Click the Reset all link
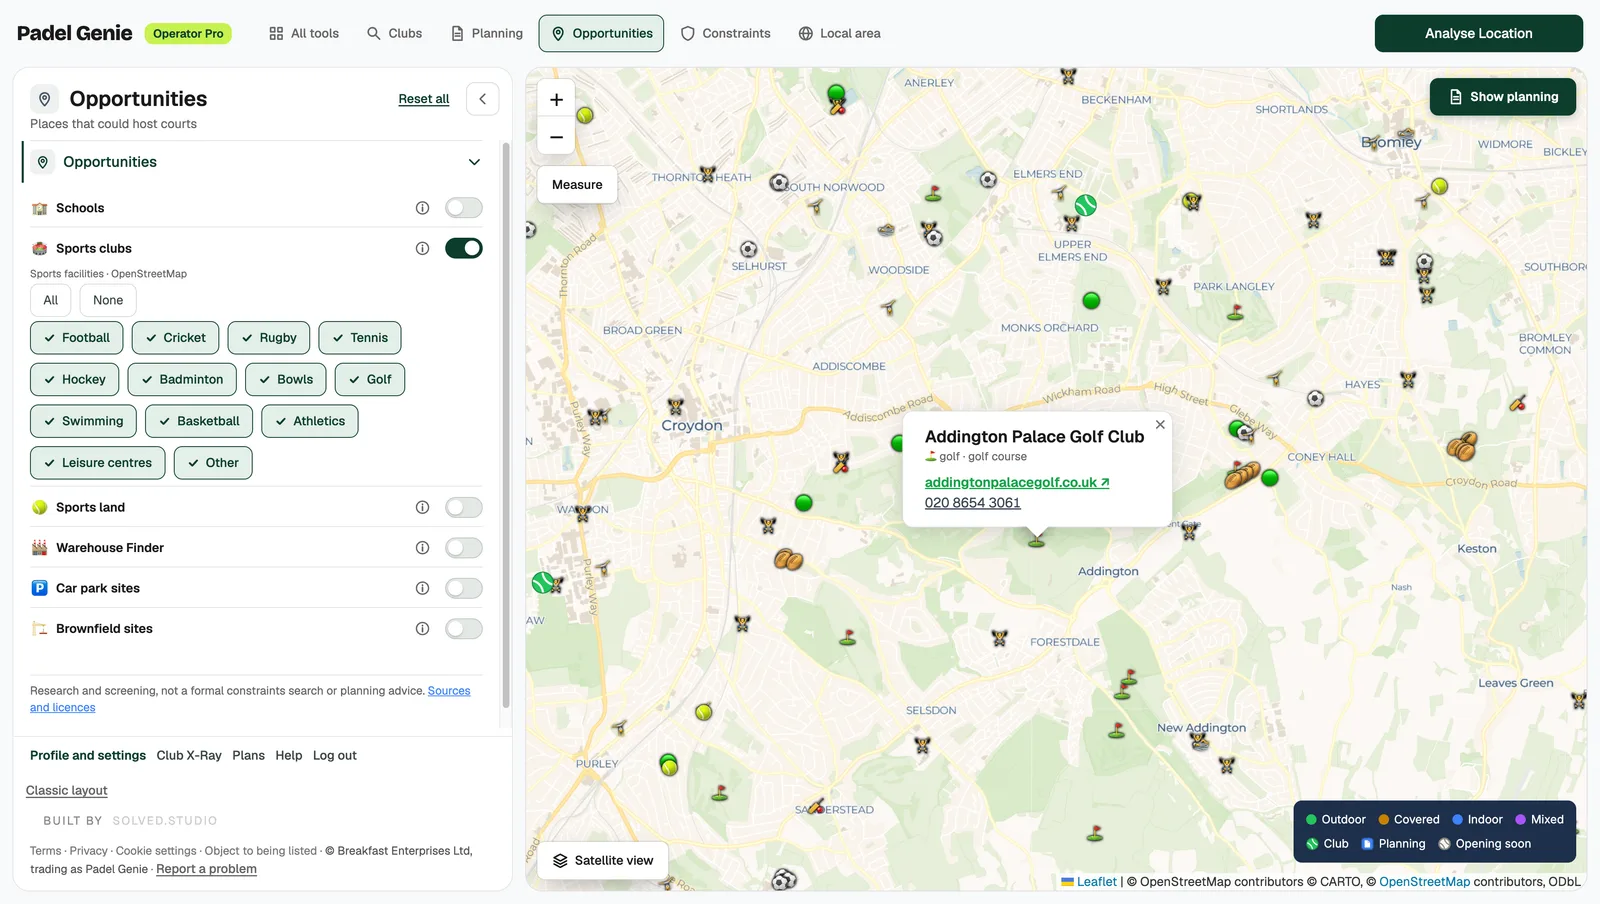1600x904 pixels. 424,99
